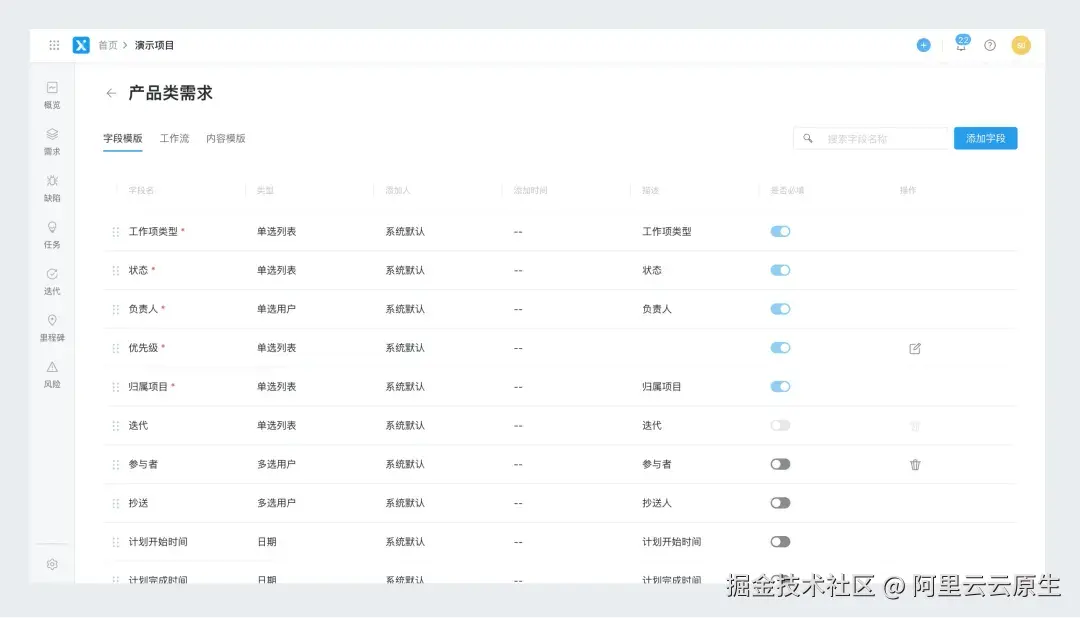1080x618 pixels.
Task: Open project settings via the gear icon
Action: [x=51, y=564]
